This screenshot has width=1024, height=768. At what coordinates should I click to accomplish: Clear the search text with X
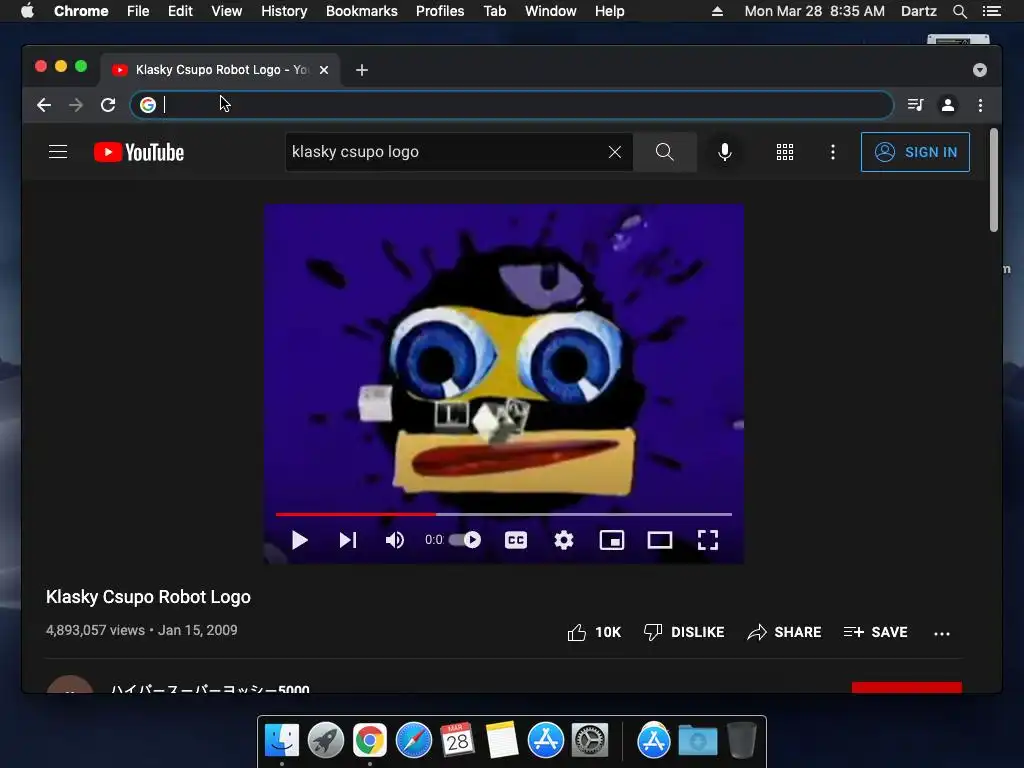click(615, 152)
